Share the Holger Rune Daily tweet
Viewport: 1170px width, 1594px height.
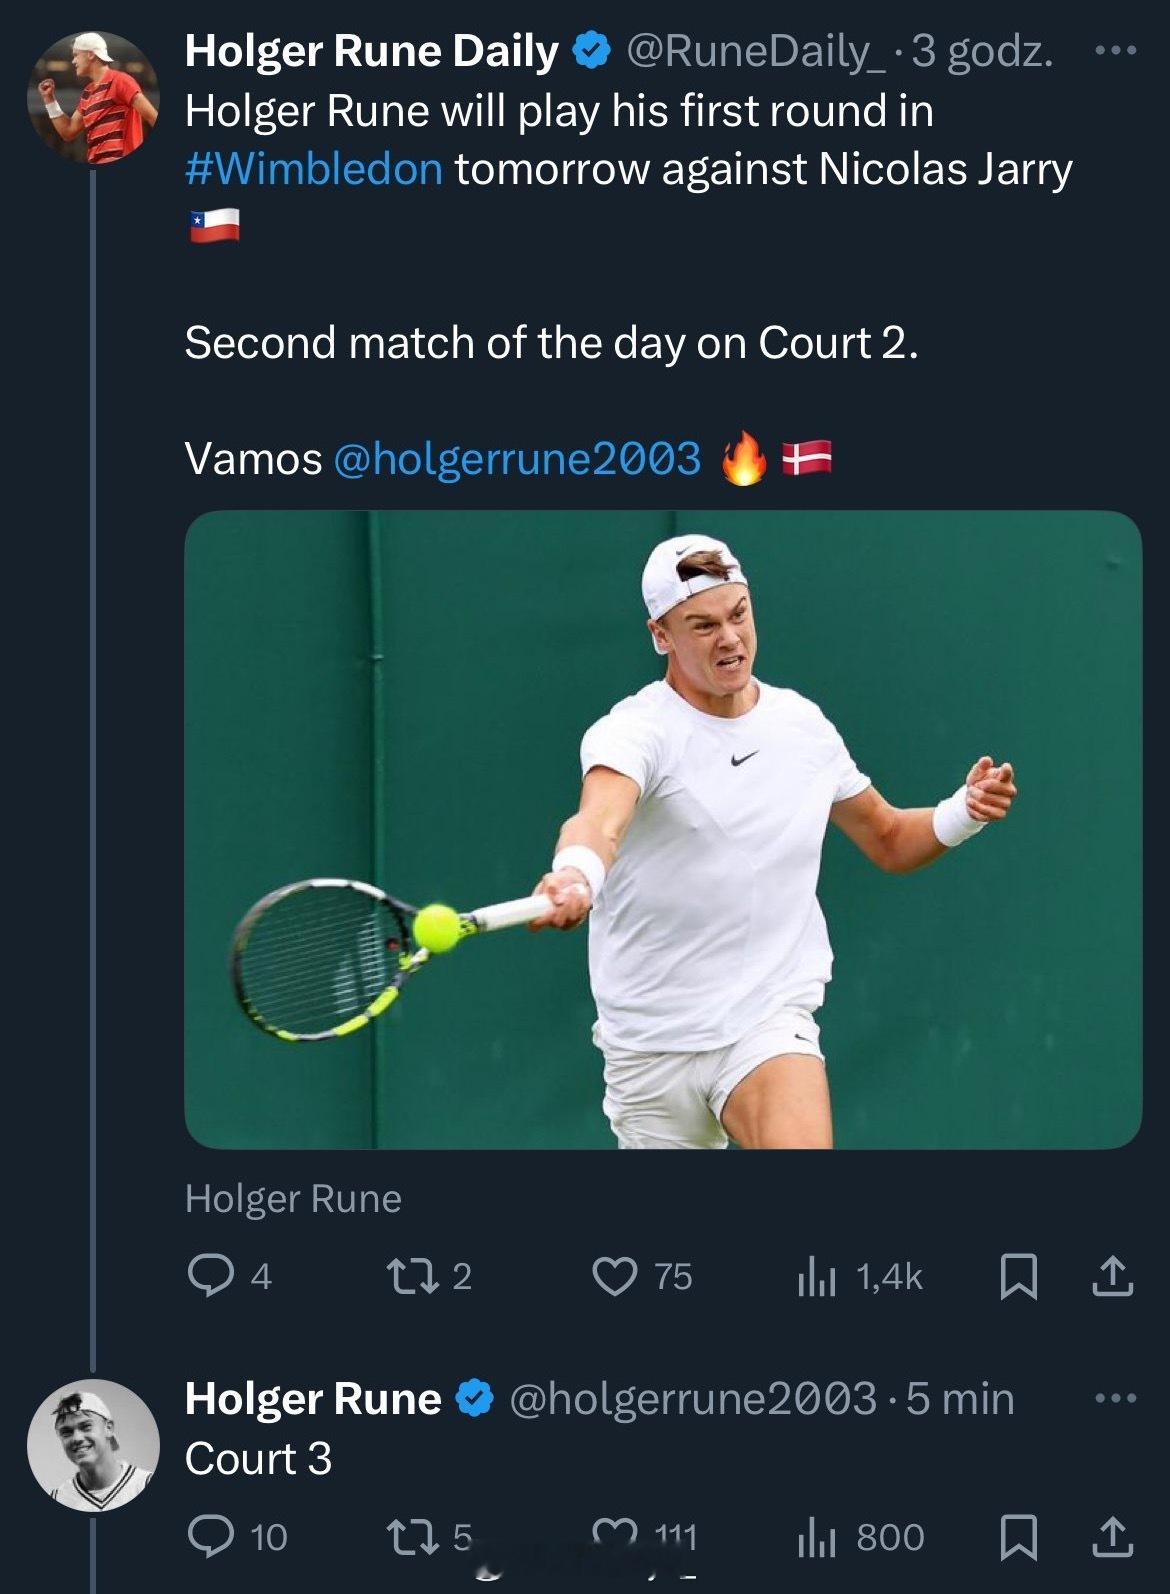tap(1112, 1277)
